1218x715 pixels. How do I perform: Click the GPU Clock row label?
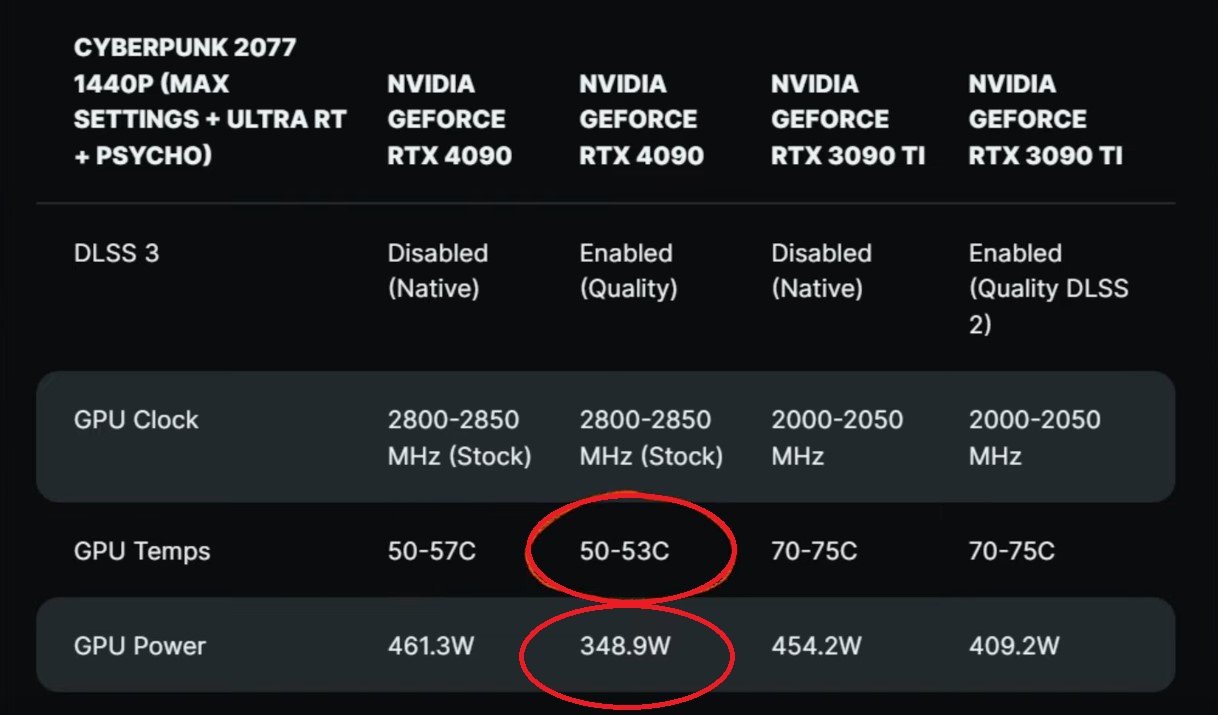pos(136,419)
